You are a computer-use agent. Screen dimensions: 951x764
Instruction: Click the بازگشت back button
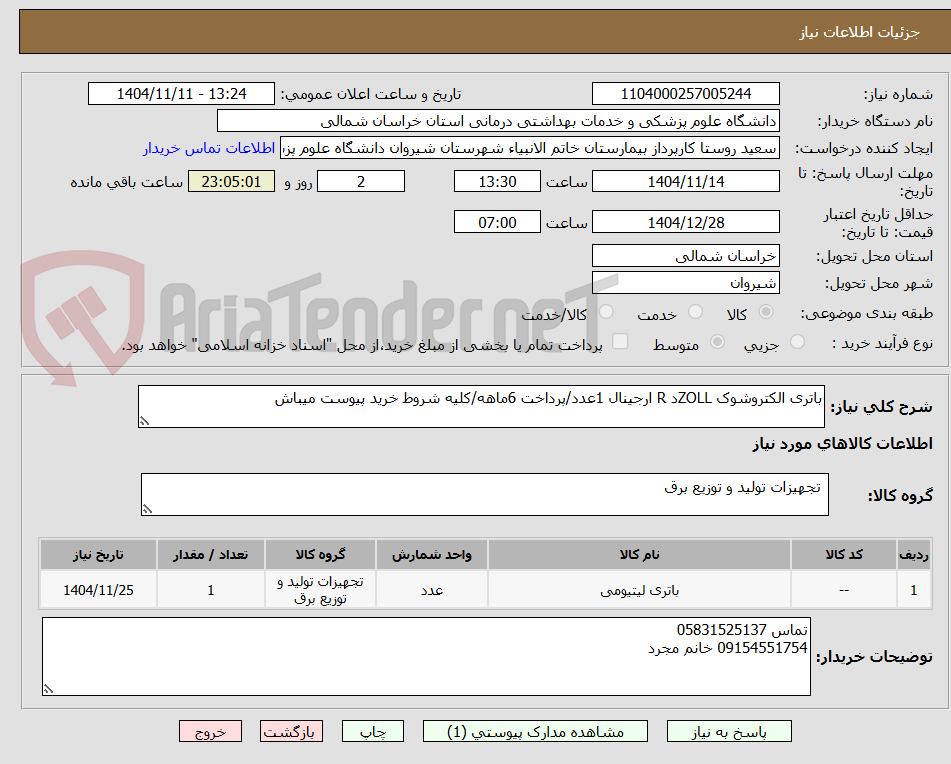(x=291, y=731)
